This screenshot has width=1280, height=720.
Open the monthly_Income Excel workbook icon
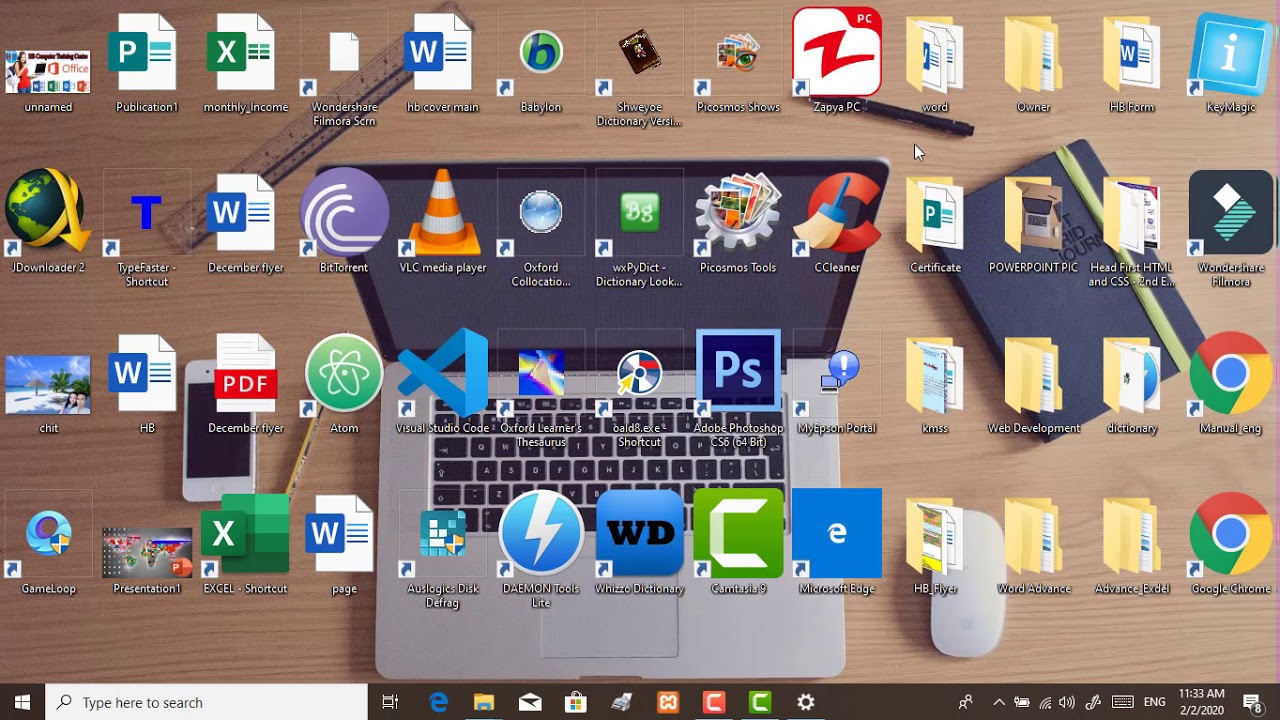(245, 54)
